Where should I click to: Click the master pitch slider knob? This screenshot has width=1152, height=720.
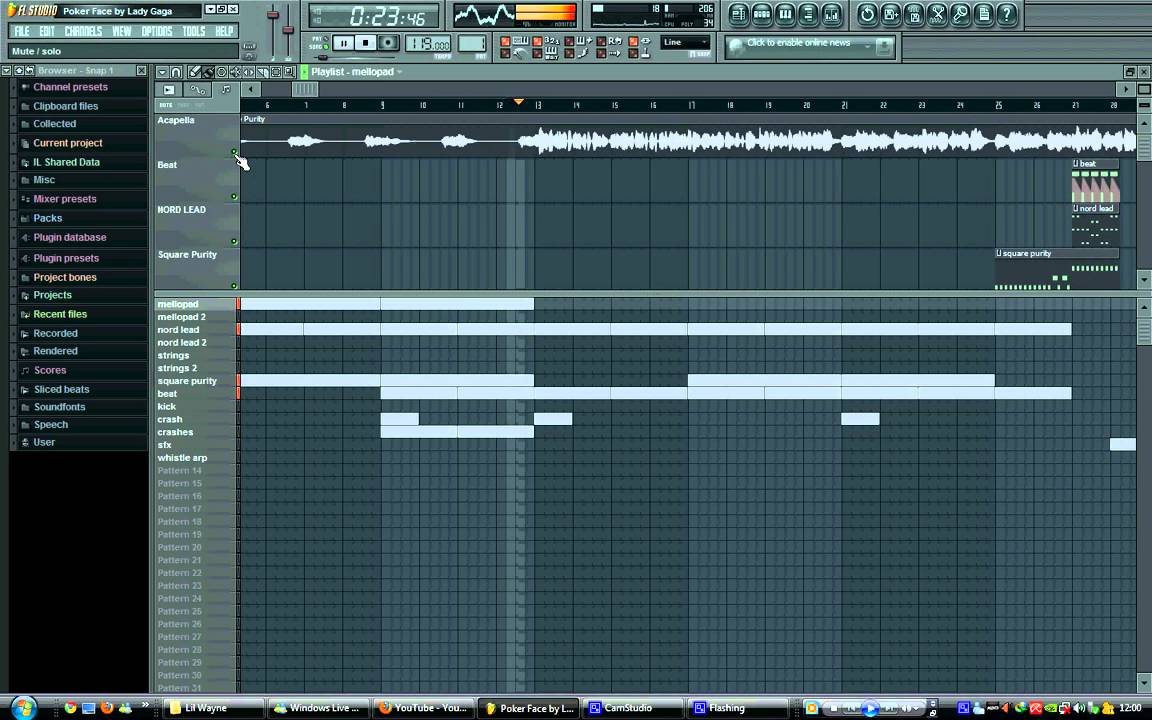[x=287, y=29]
